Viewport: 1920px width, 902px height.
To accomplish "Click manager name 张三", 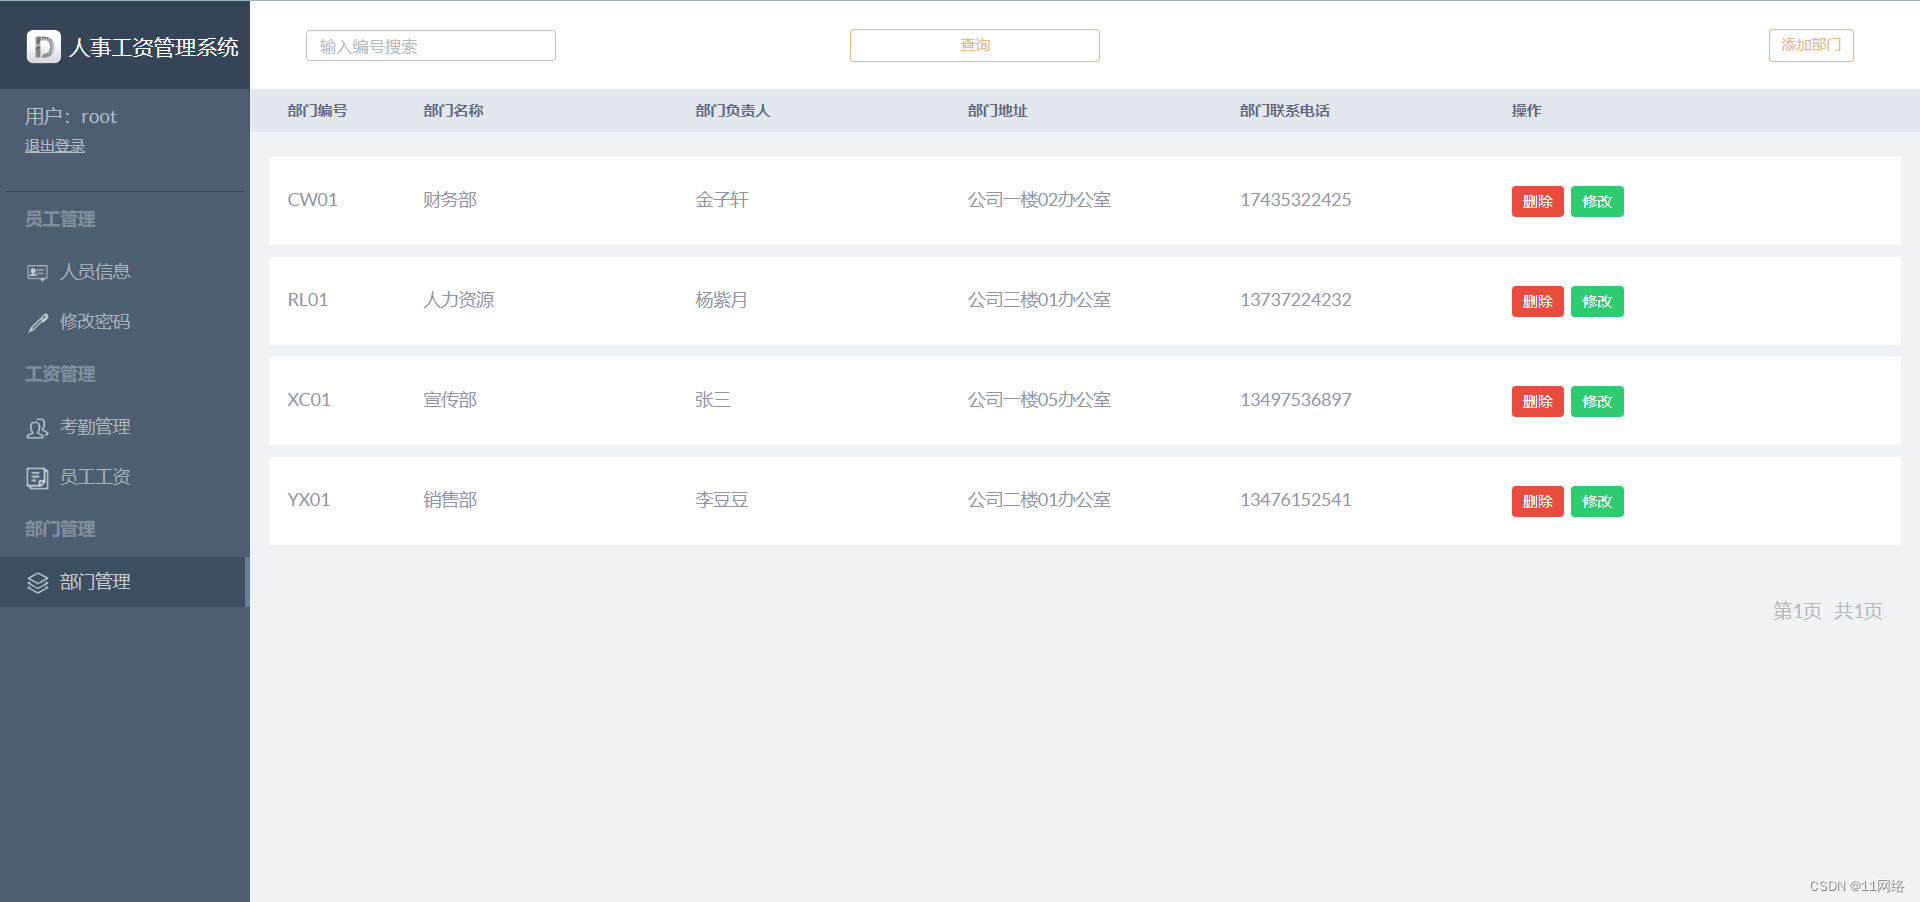I will coord(713,400).
